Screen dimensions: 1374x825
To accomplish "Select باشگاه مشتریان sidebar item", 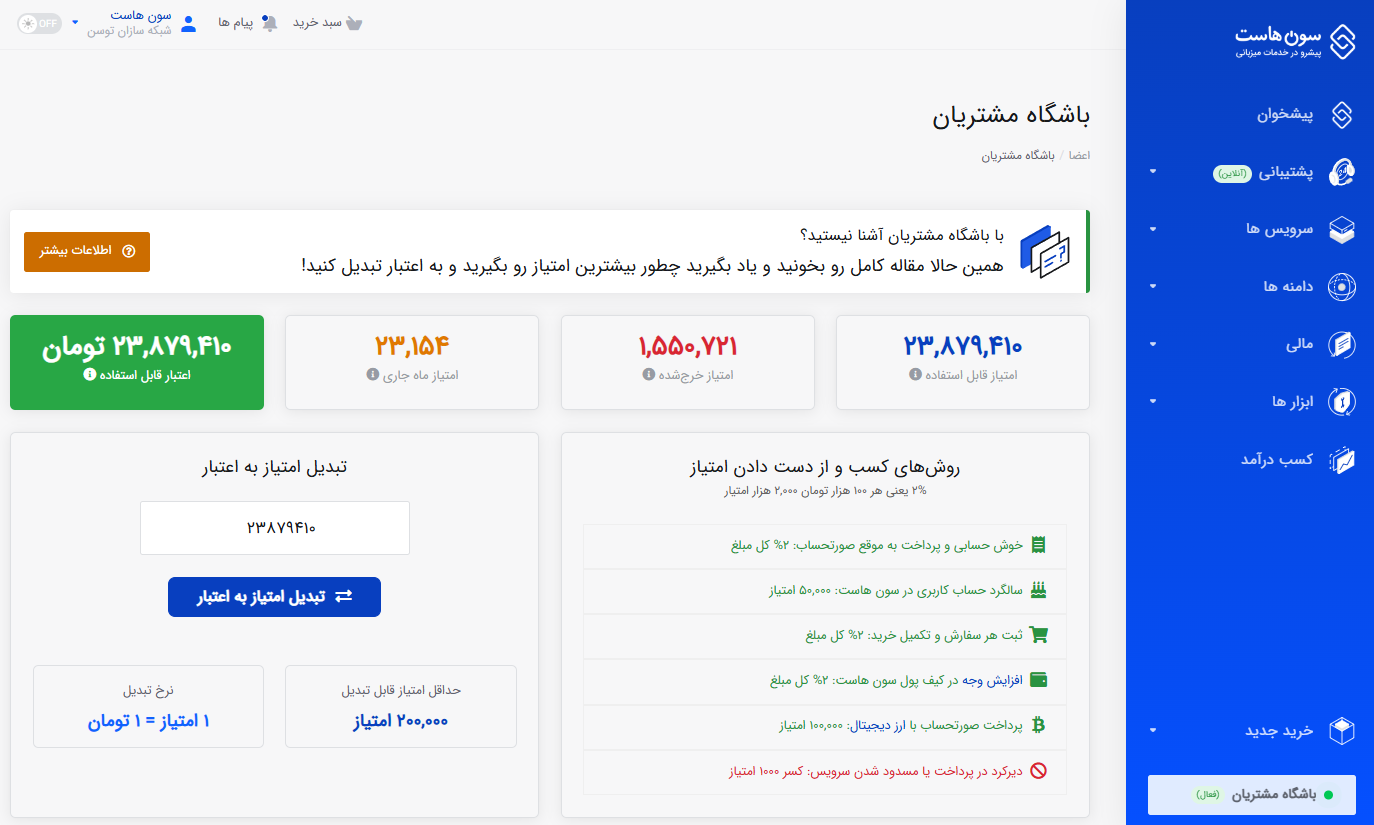I will (x=1251, y=795).
